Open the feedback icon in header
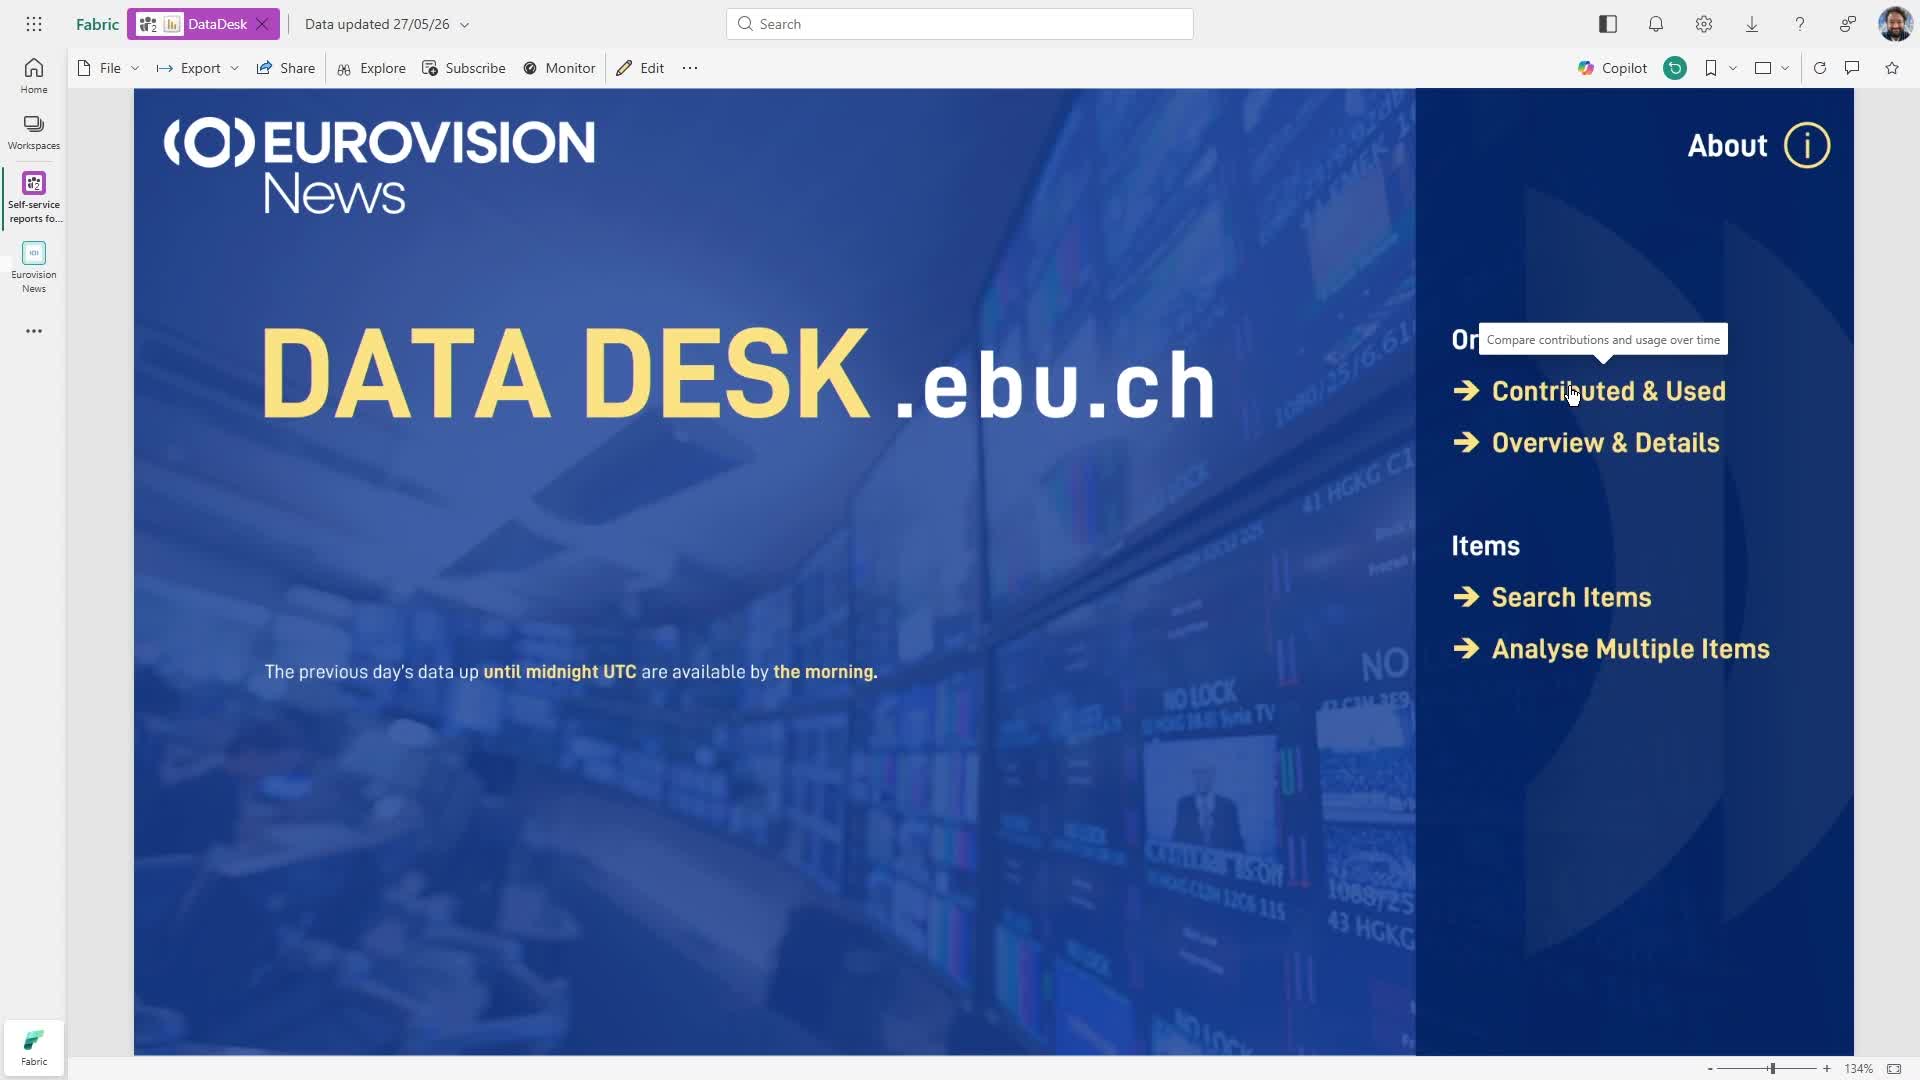The height and width of the screenshot is (1080, 1920). 1848,24
